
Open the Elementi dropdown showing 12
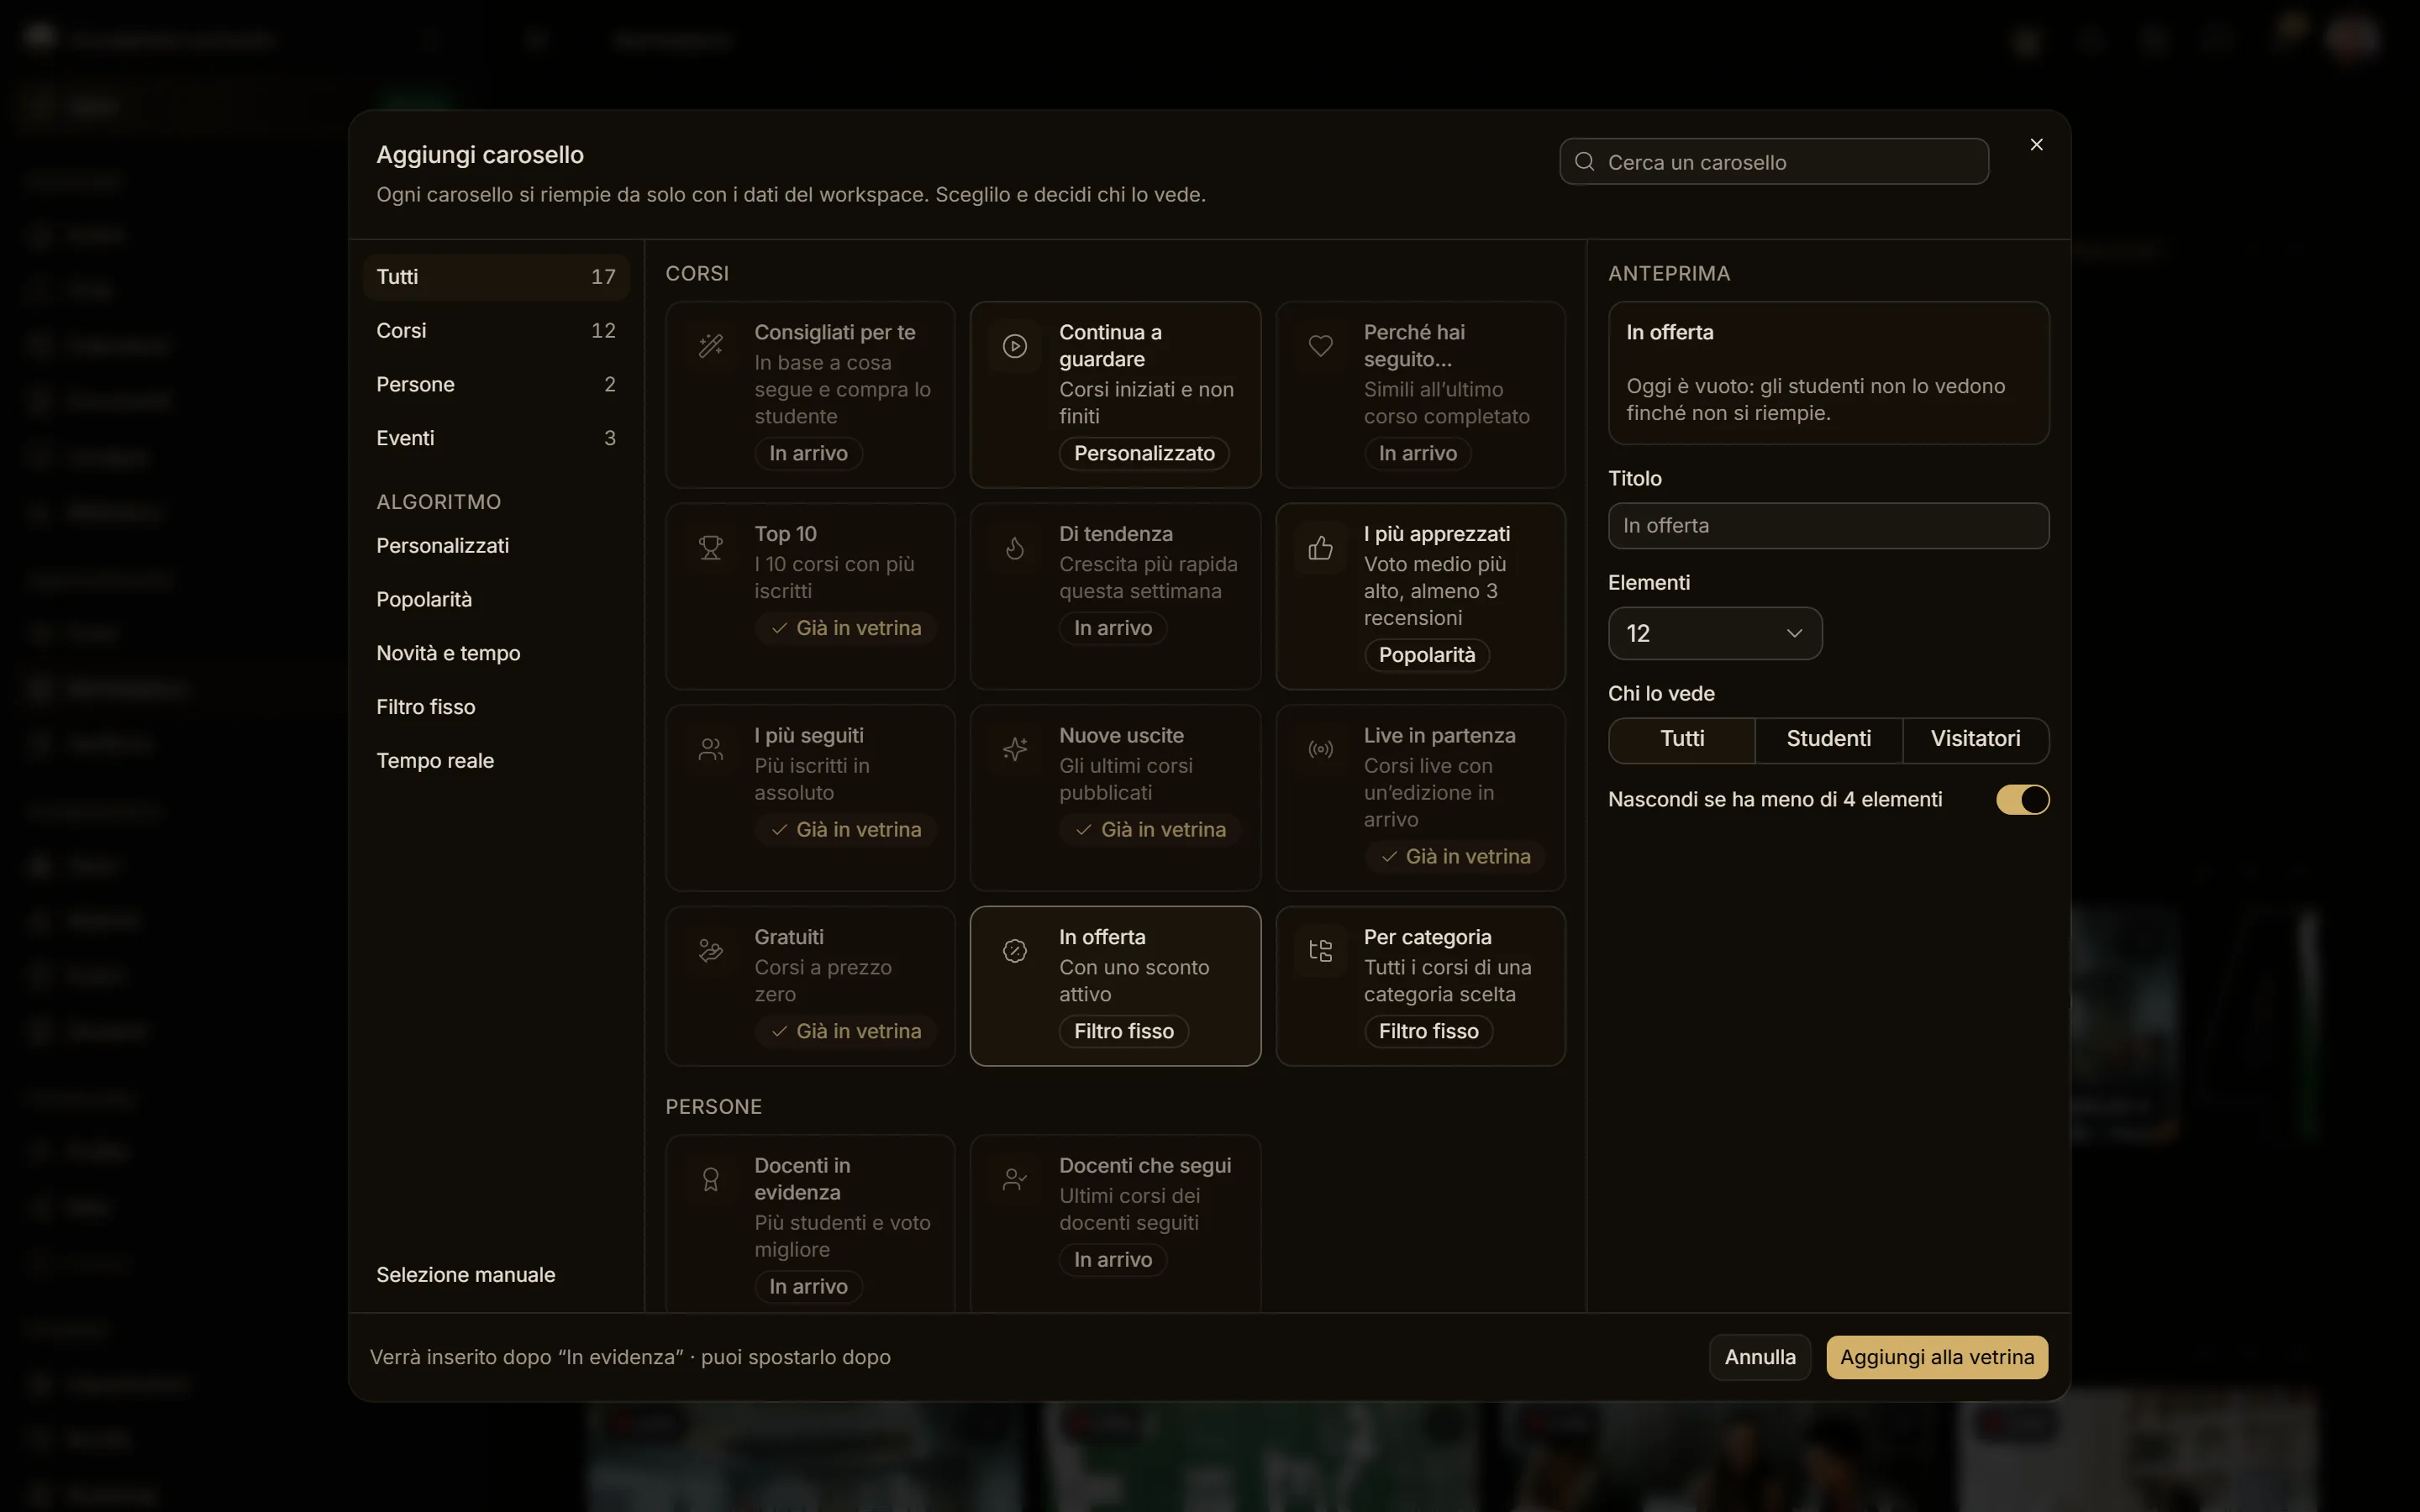click(1714, 634)
